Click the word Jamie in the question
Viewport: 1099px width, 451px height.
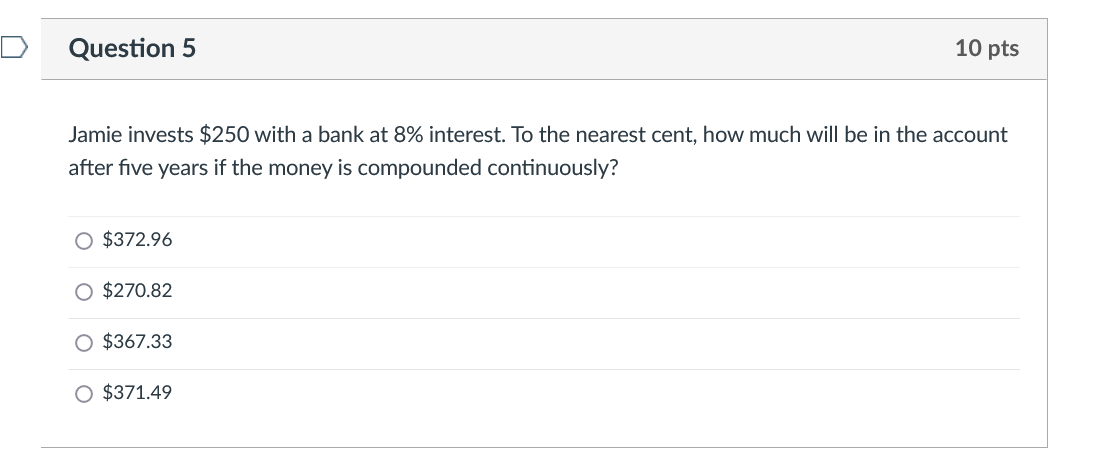click(94, 134)
